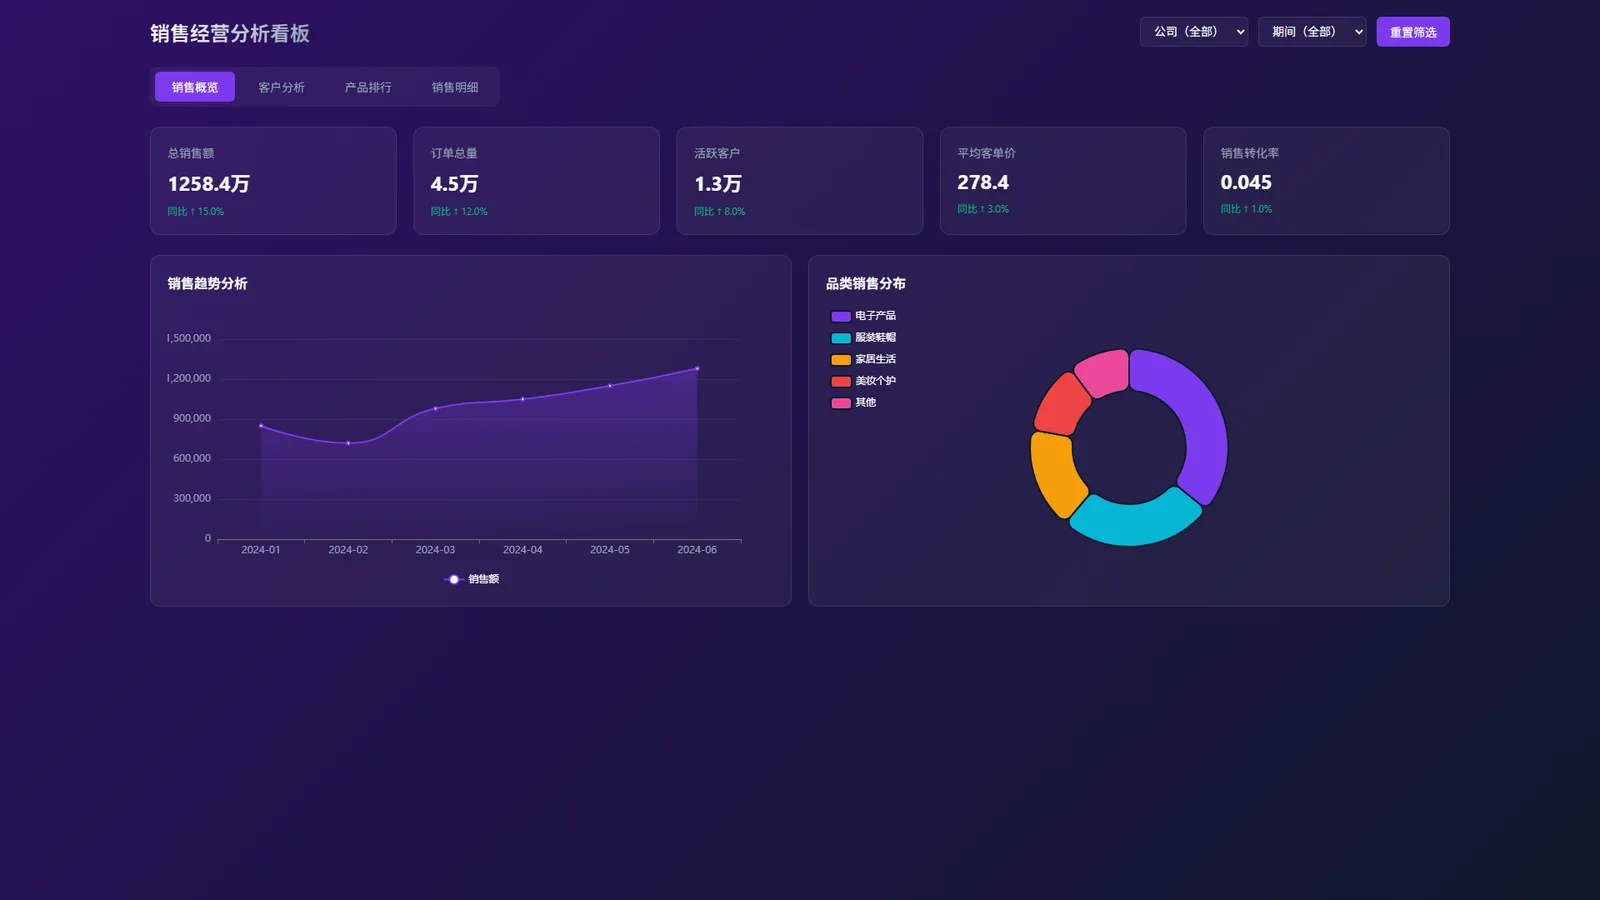Toggle the 家居生活 legend item
1600x900 pixels.
pos(863,360)
